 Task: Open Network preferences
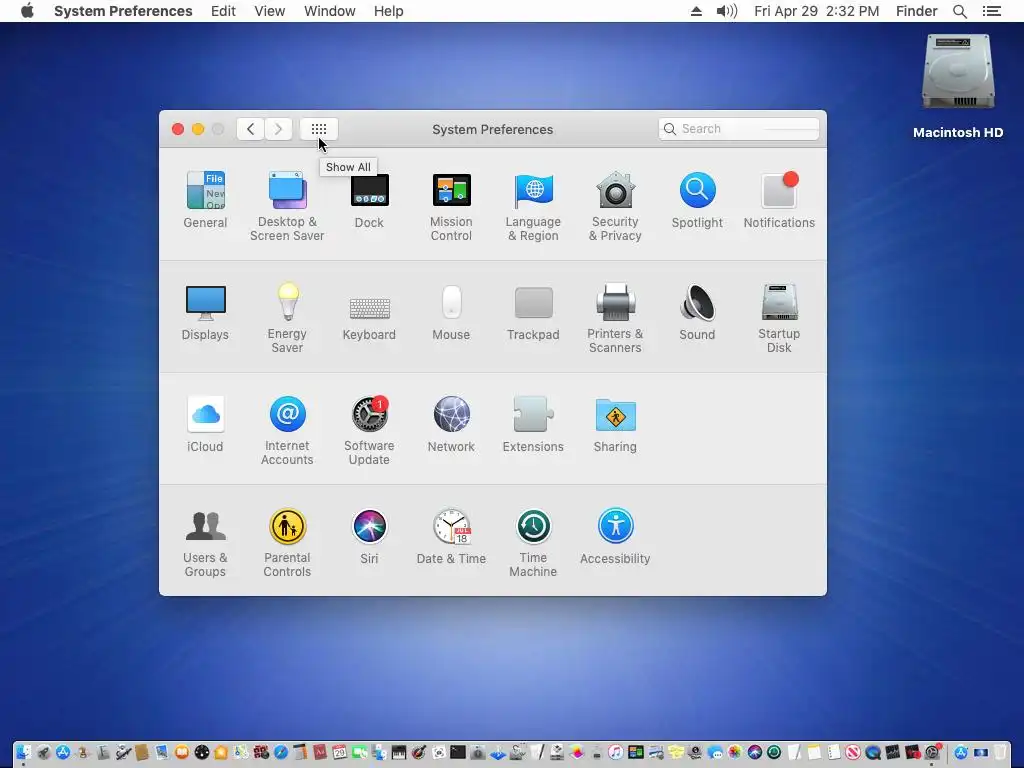(x=451, y=424)
